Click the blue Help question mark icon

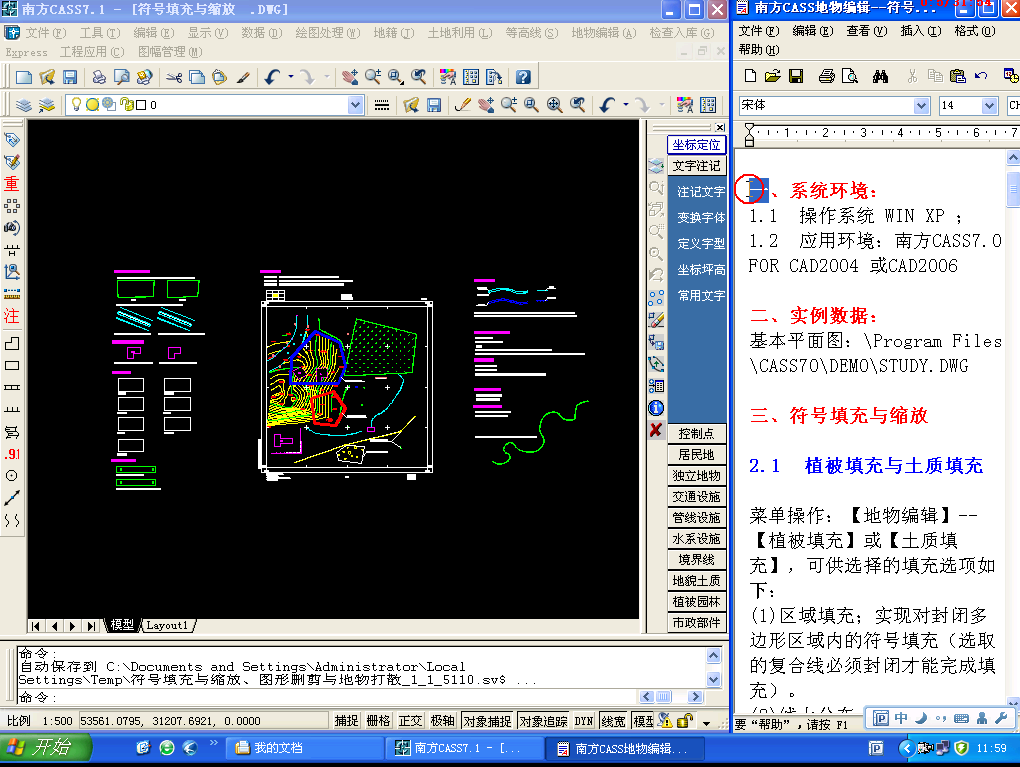point(523,77)
